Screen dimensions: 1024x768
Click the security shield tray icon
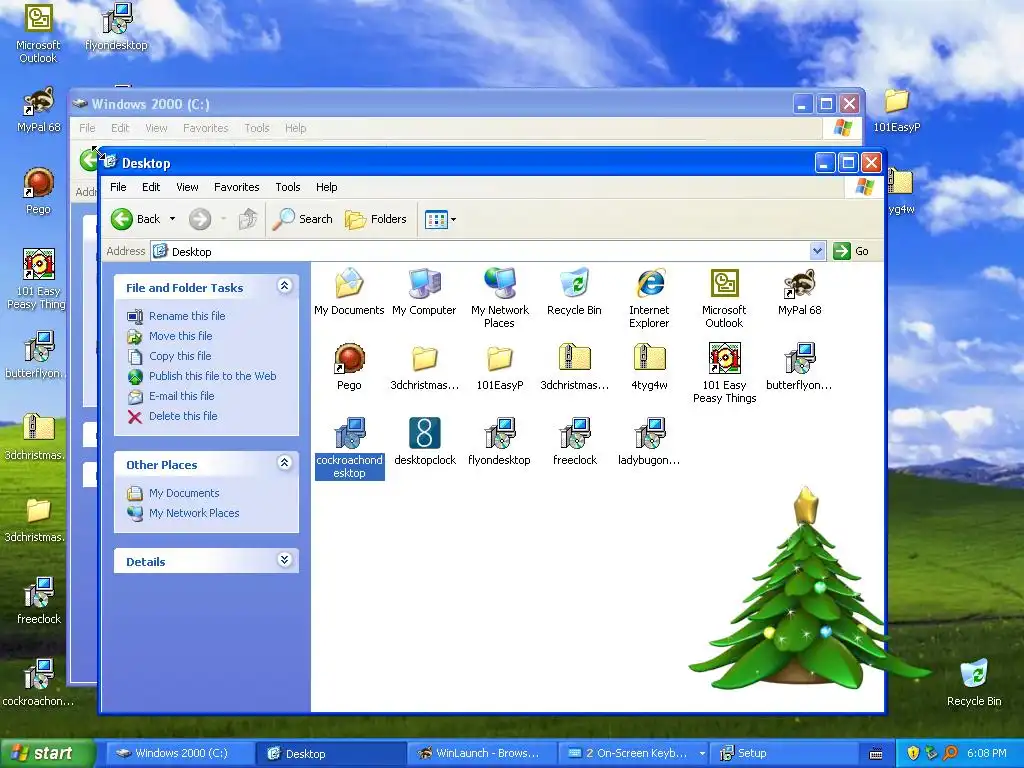pyautogui.click(x=913, y=753)
